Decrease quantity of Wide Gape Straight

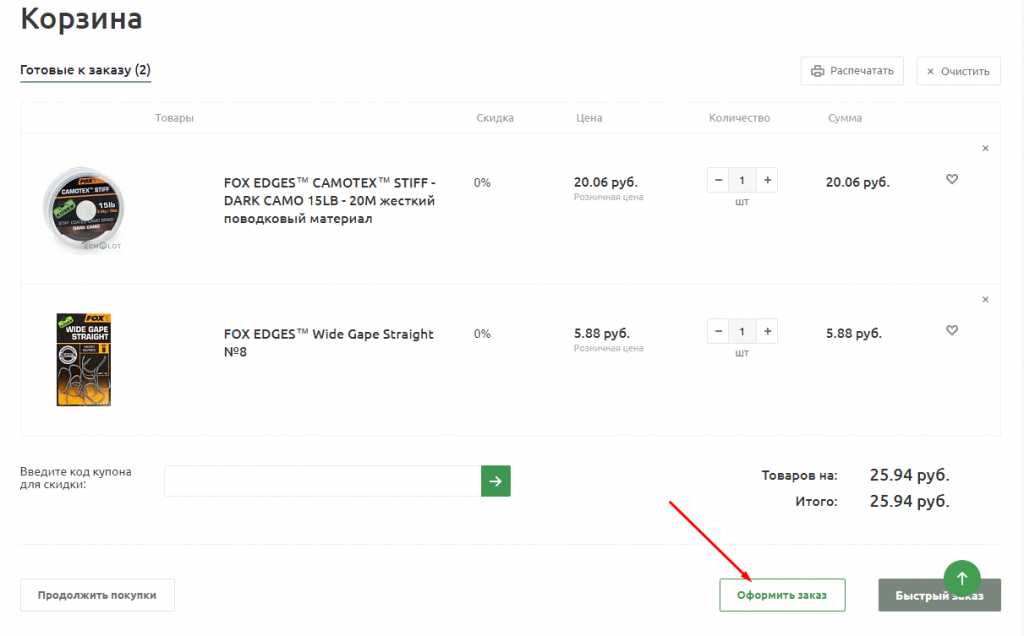click(718, 331)
